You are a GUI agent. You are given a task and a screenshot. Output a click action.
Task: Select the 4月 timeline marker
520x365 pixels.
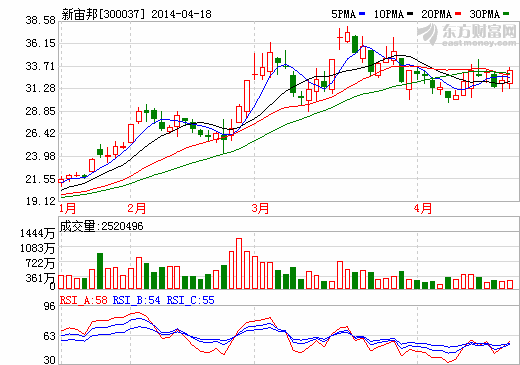(423, 209)
